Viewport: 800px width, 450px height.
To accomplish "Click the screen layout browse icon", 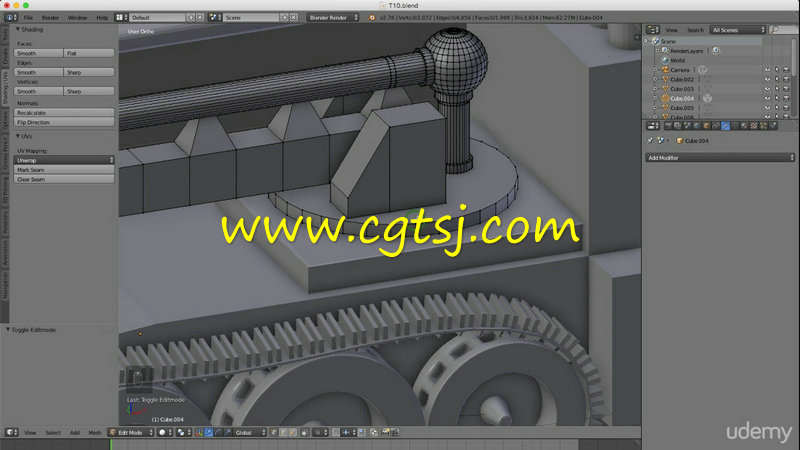I will point(121,17).
